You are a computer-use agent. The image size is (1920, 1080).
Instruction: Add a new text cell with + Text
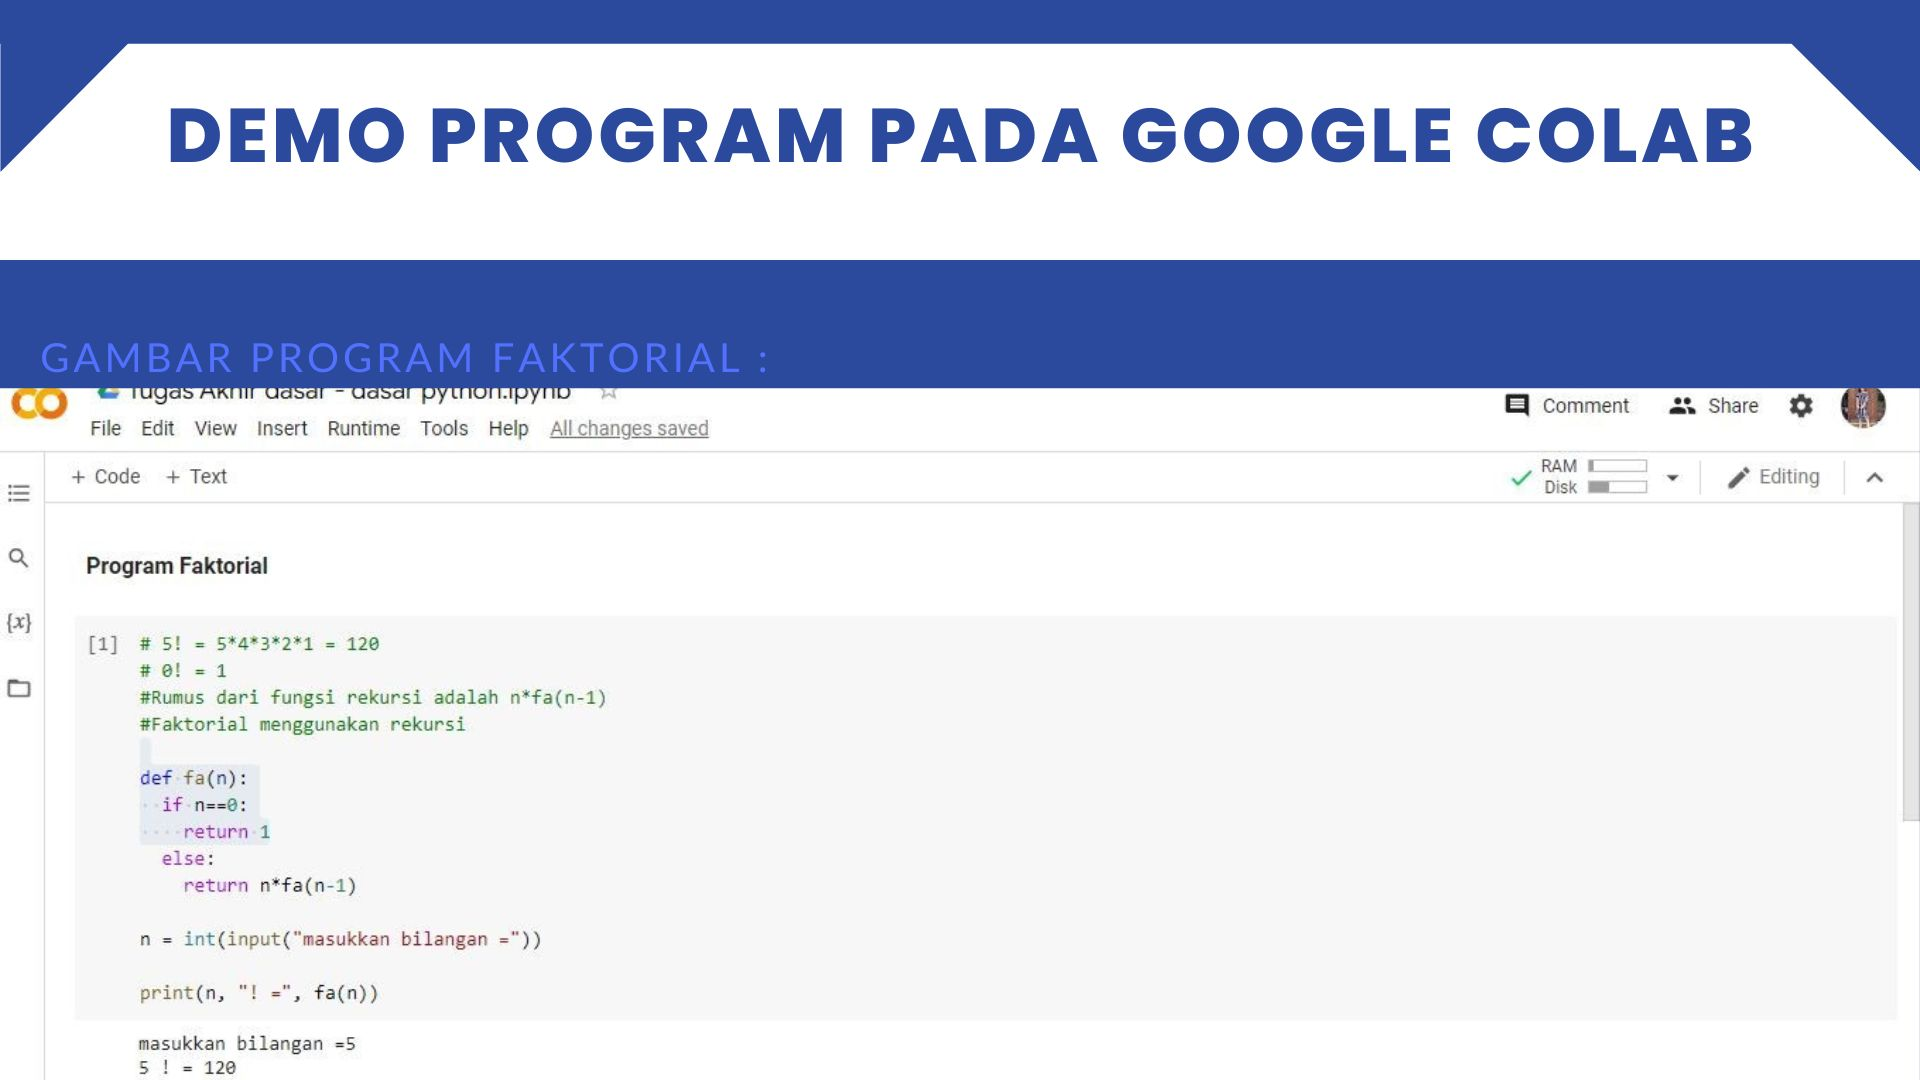pyautogui.click(x=196, y=477)
